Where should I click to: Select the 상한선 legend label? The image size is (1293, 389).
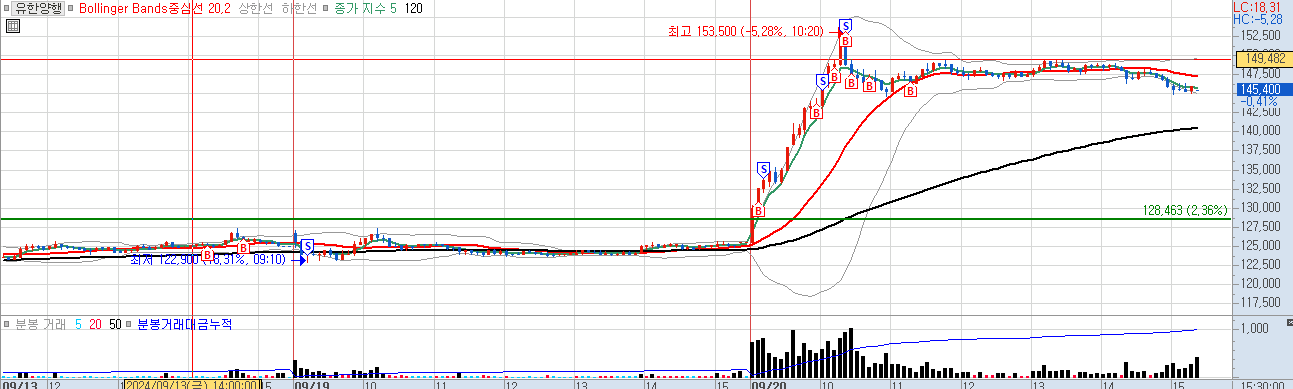click(x=257, y=8)
